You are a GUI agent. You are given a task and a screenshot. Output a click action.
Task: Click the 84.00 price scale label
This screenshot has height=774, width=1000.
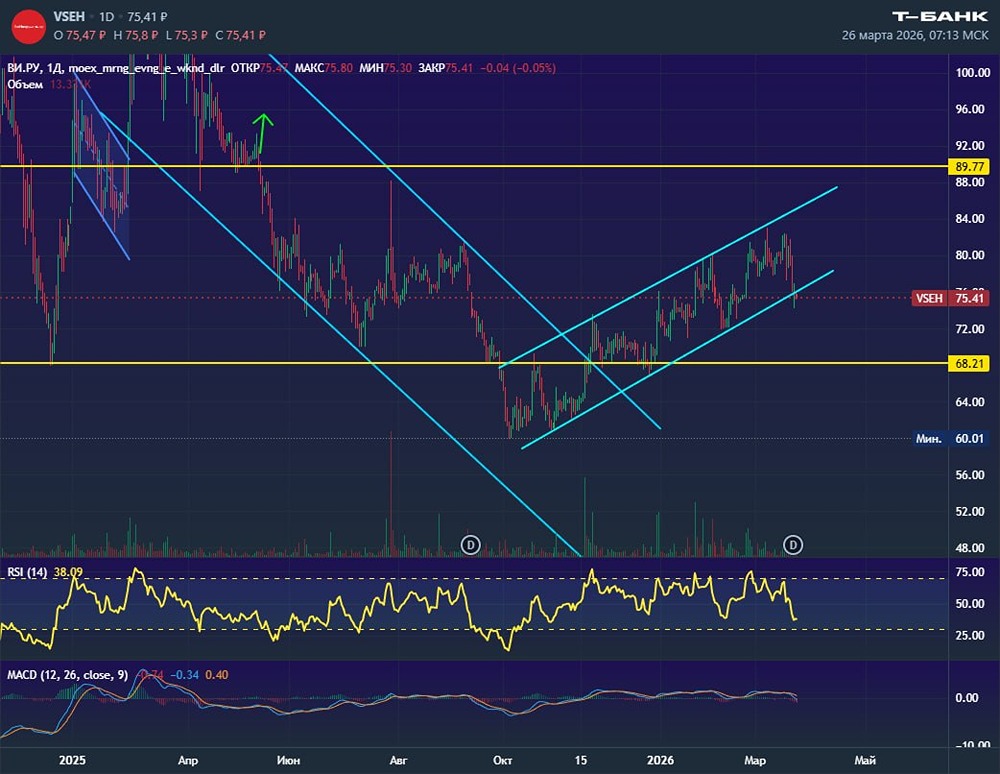point(970,219)
